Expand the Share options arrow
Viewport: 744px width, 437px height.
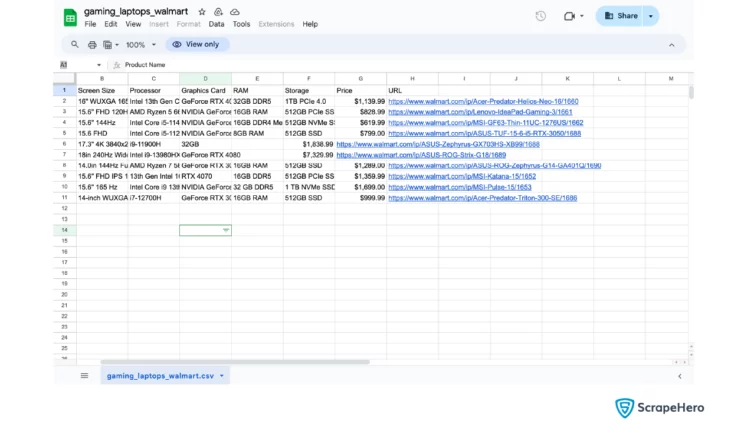coord(651,16)
